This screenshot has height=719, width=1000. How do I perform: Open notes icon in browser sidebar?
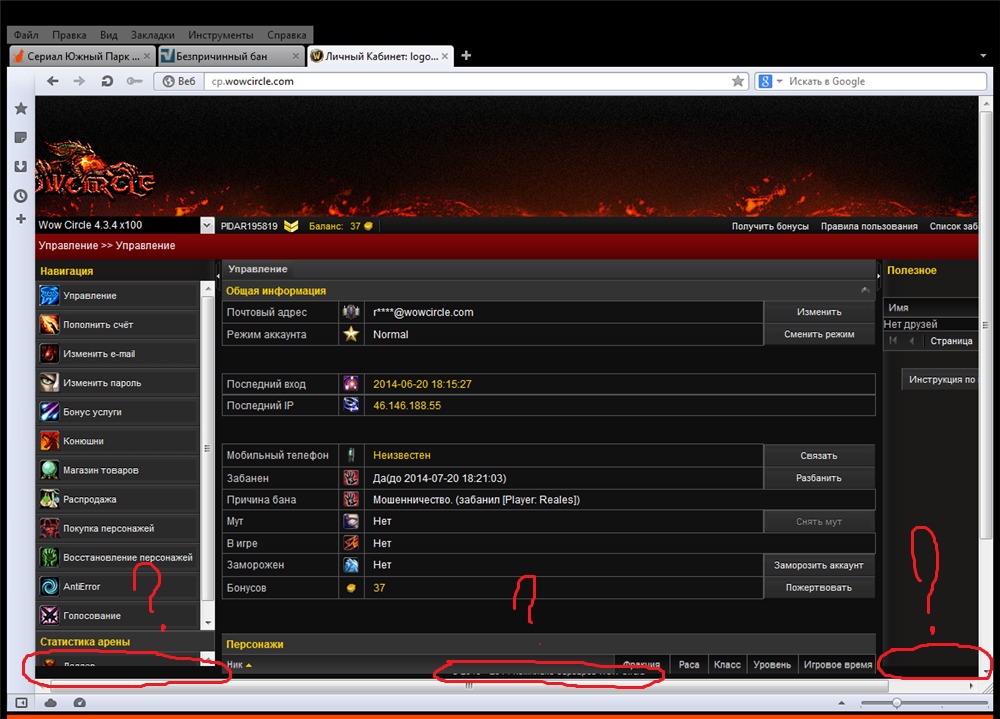coord(21,137)
